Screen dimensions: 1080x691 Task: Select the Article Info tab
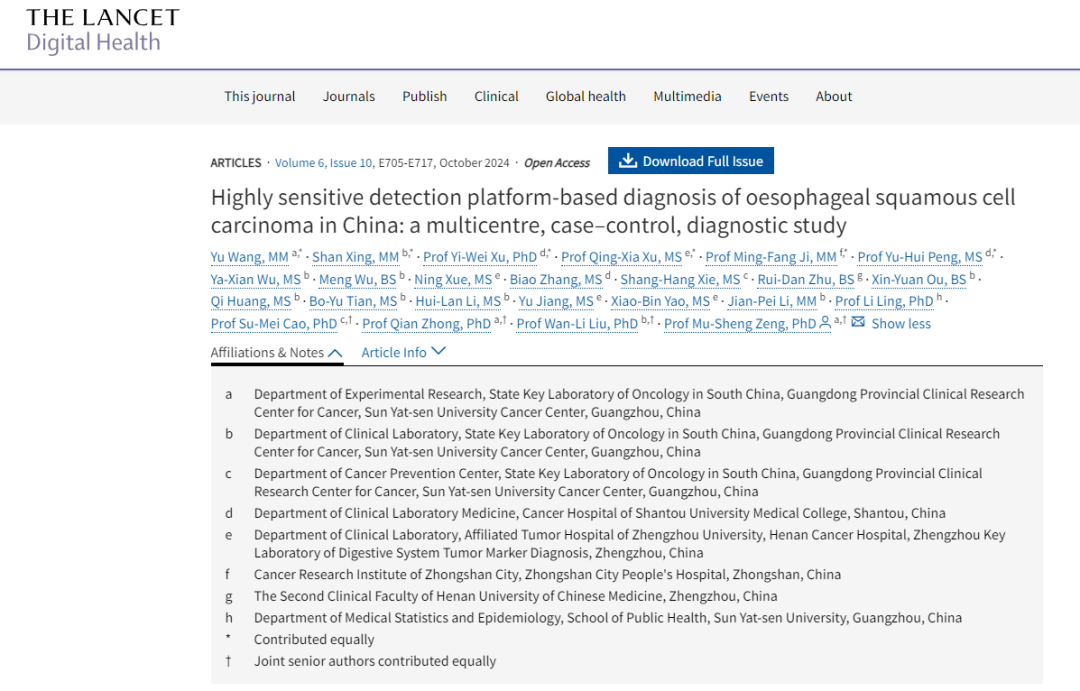point(403,352)
